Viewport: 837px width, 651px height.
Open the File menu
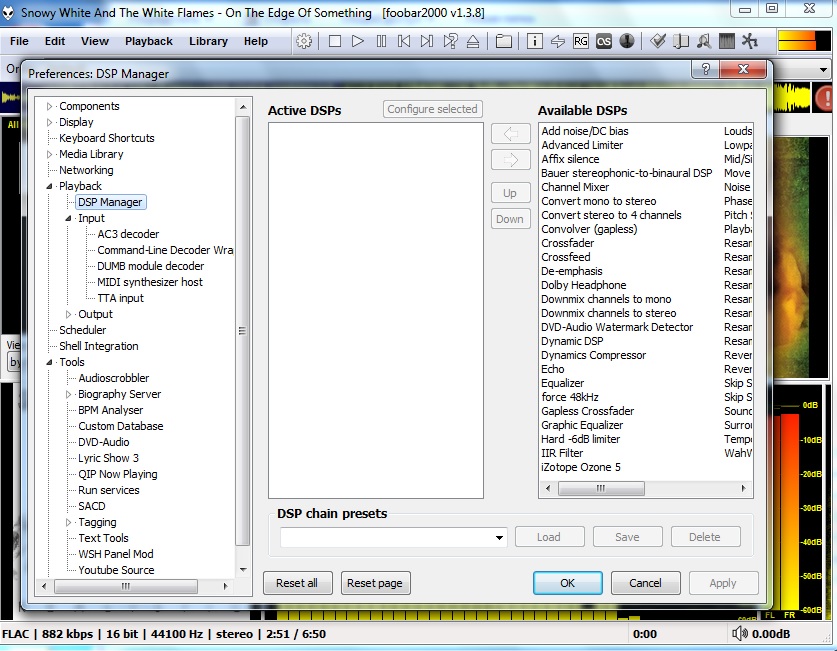click(x=19, y=41)
